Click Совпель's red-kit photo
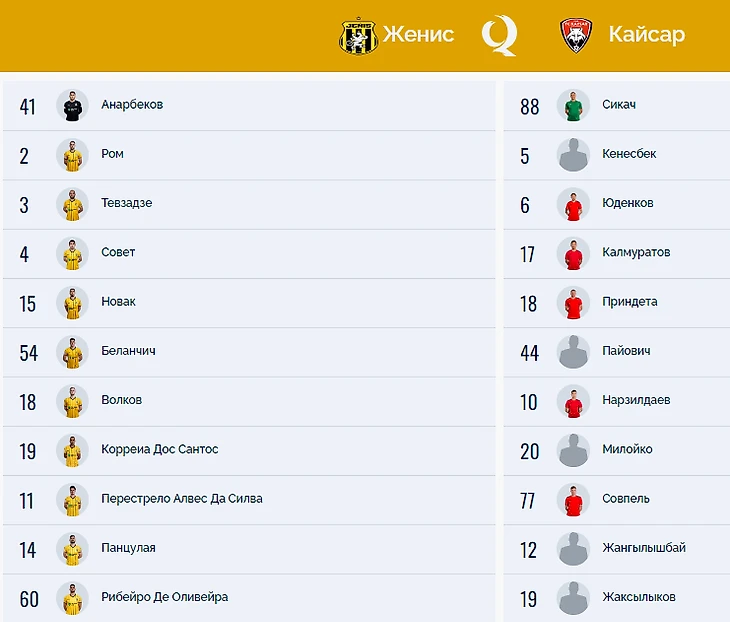Image resolution: width=730 pixels, height=622 pixels. click(x=573, y=500)
